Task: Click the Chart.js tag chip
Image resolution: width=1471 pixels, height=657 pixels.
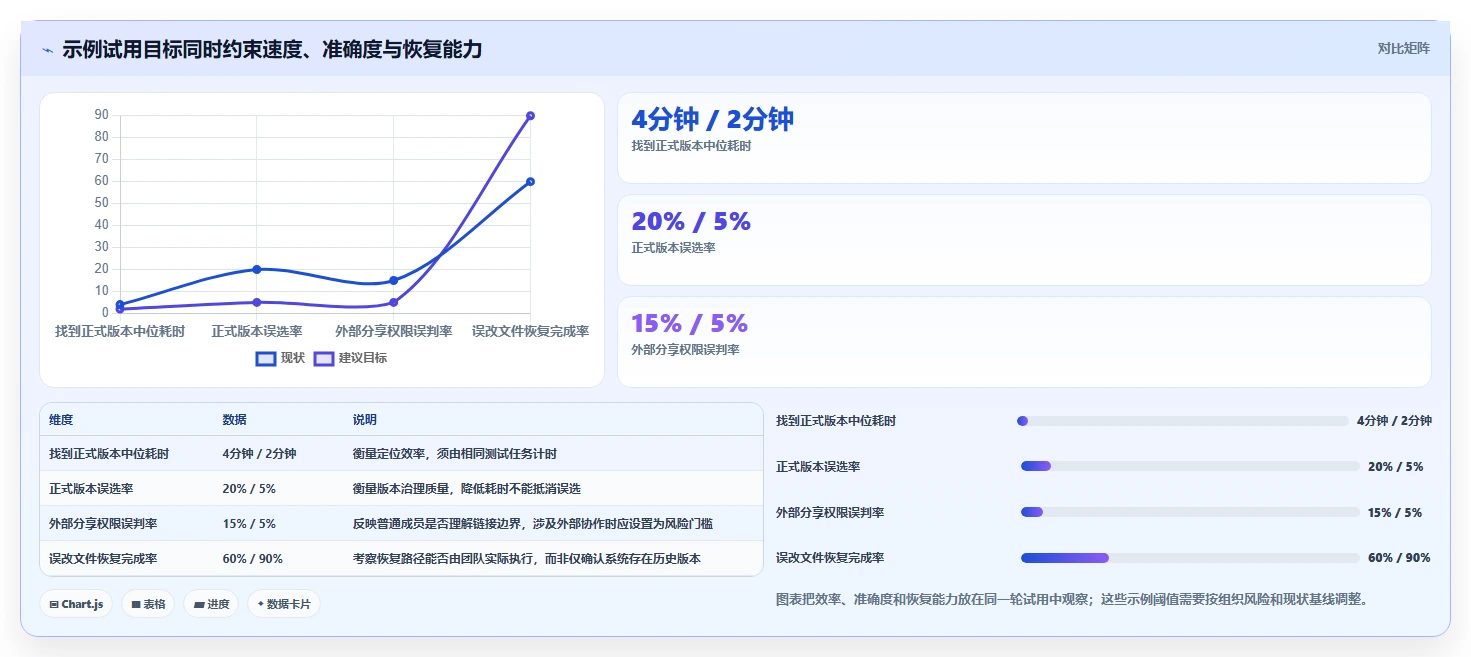Action: (76, 604)
